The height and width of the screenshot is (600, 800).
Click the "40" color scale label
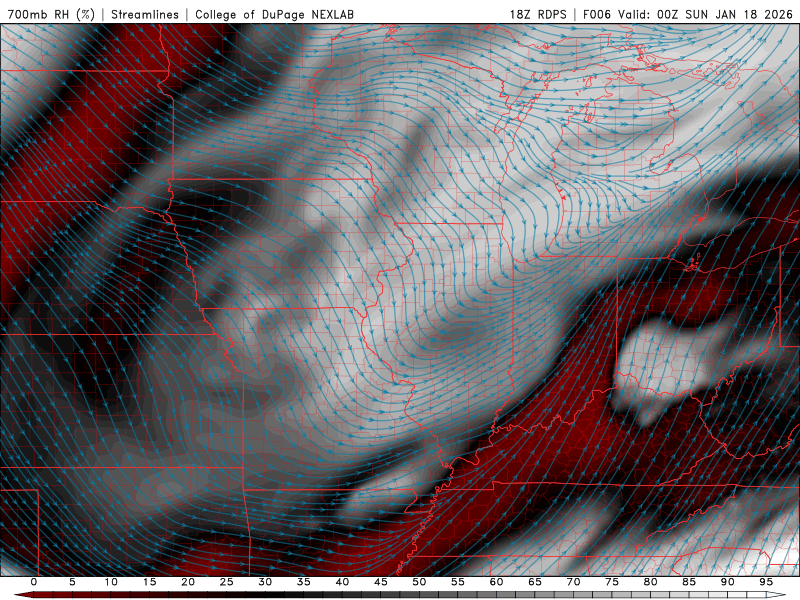point(342,582)
